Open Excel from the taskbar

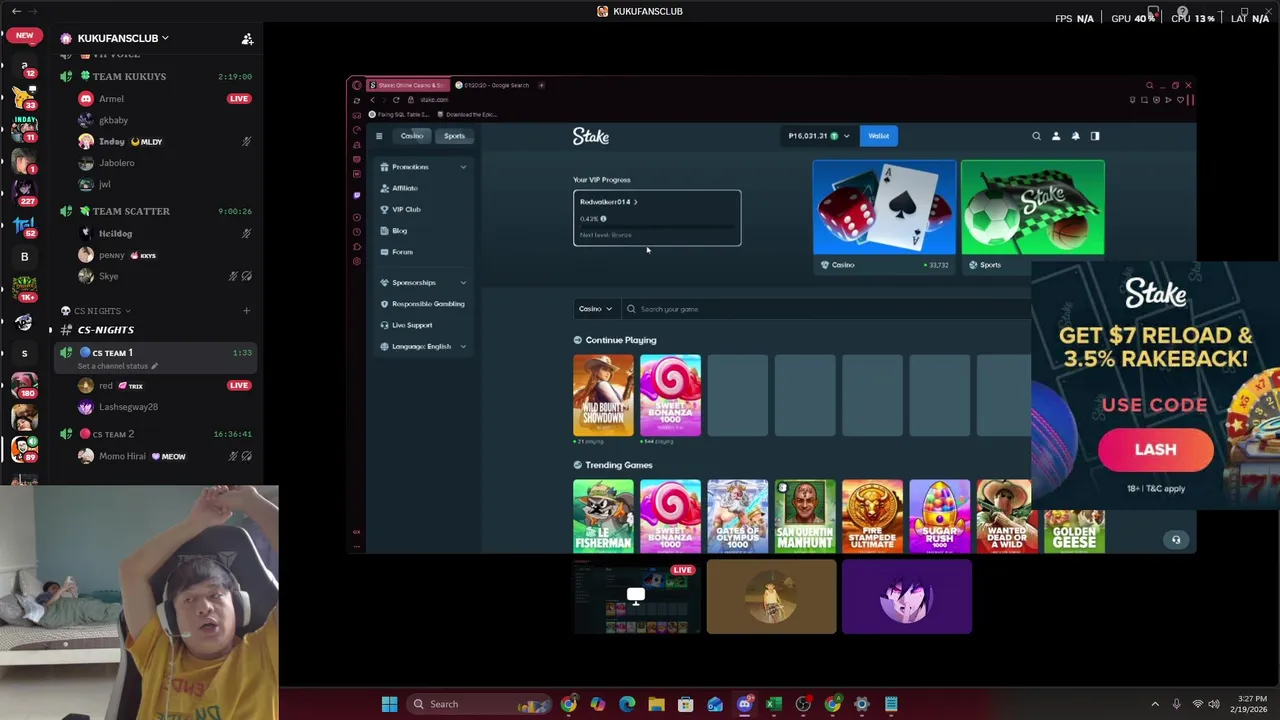tap(773, 704)
